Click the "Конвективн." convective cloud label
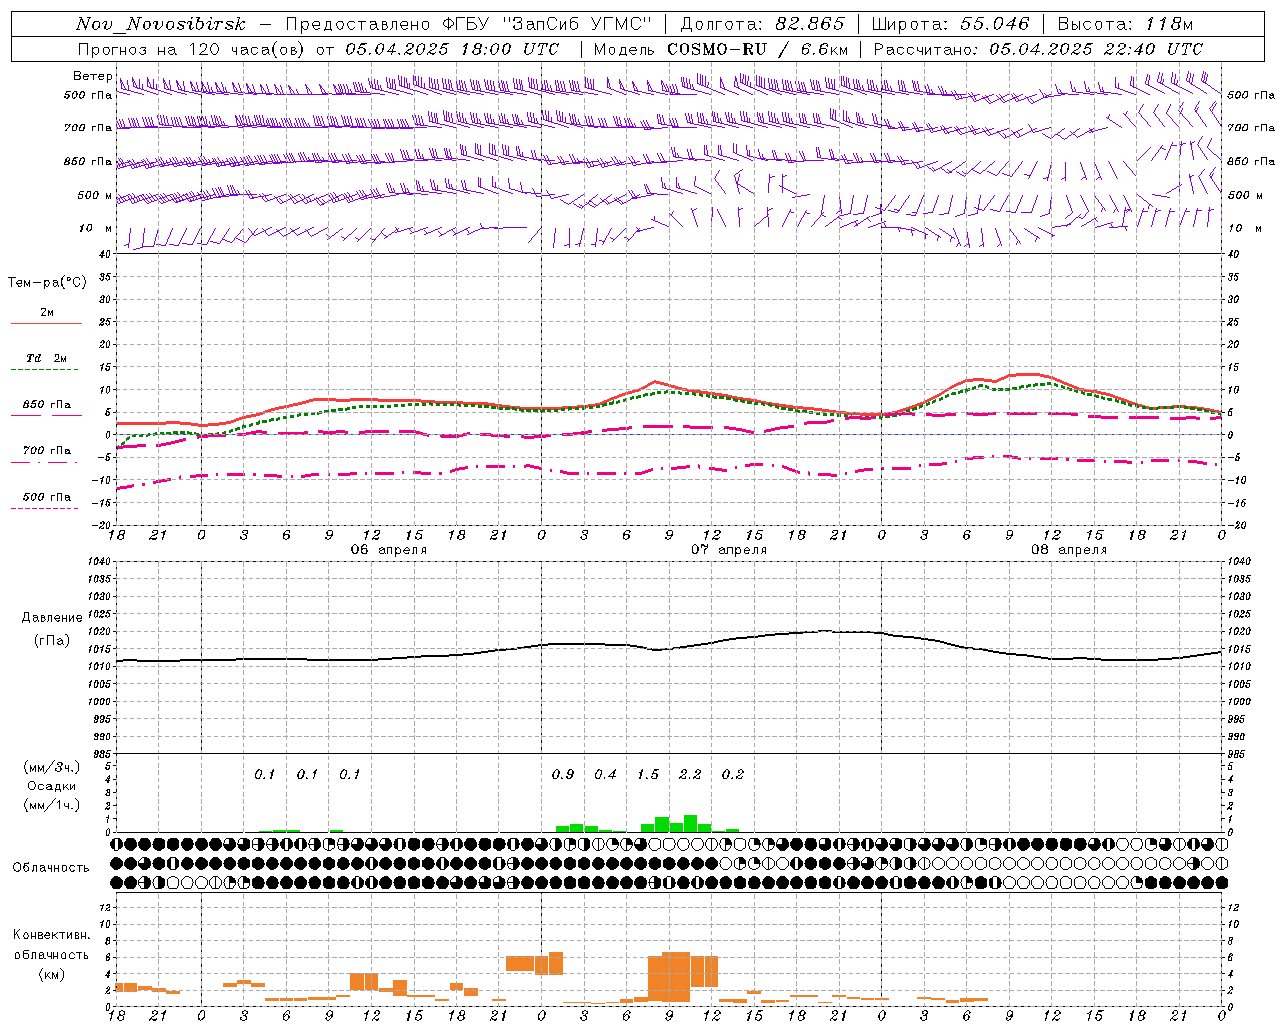This screenshot has height=1024, width=1280. coord(51,935)
